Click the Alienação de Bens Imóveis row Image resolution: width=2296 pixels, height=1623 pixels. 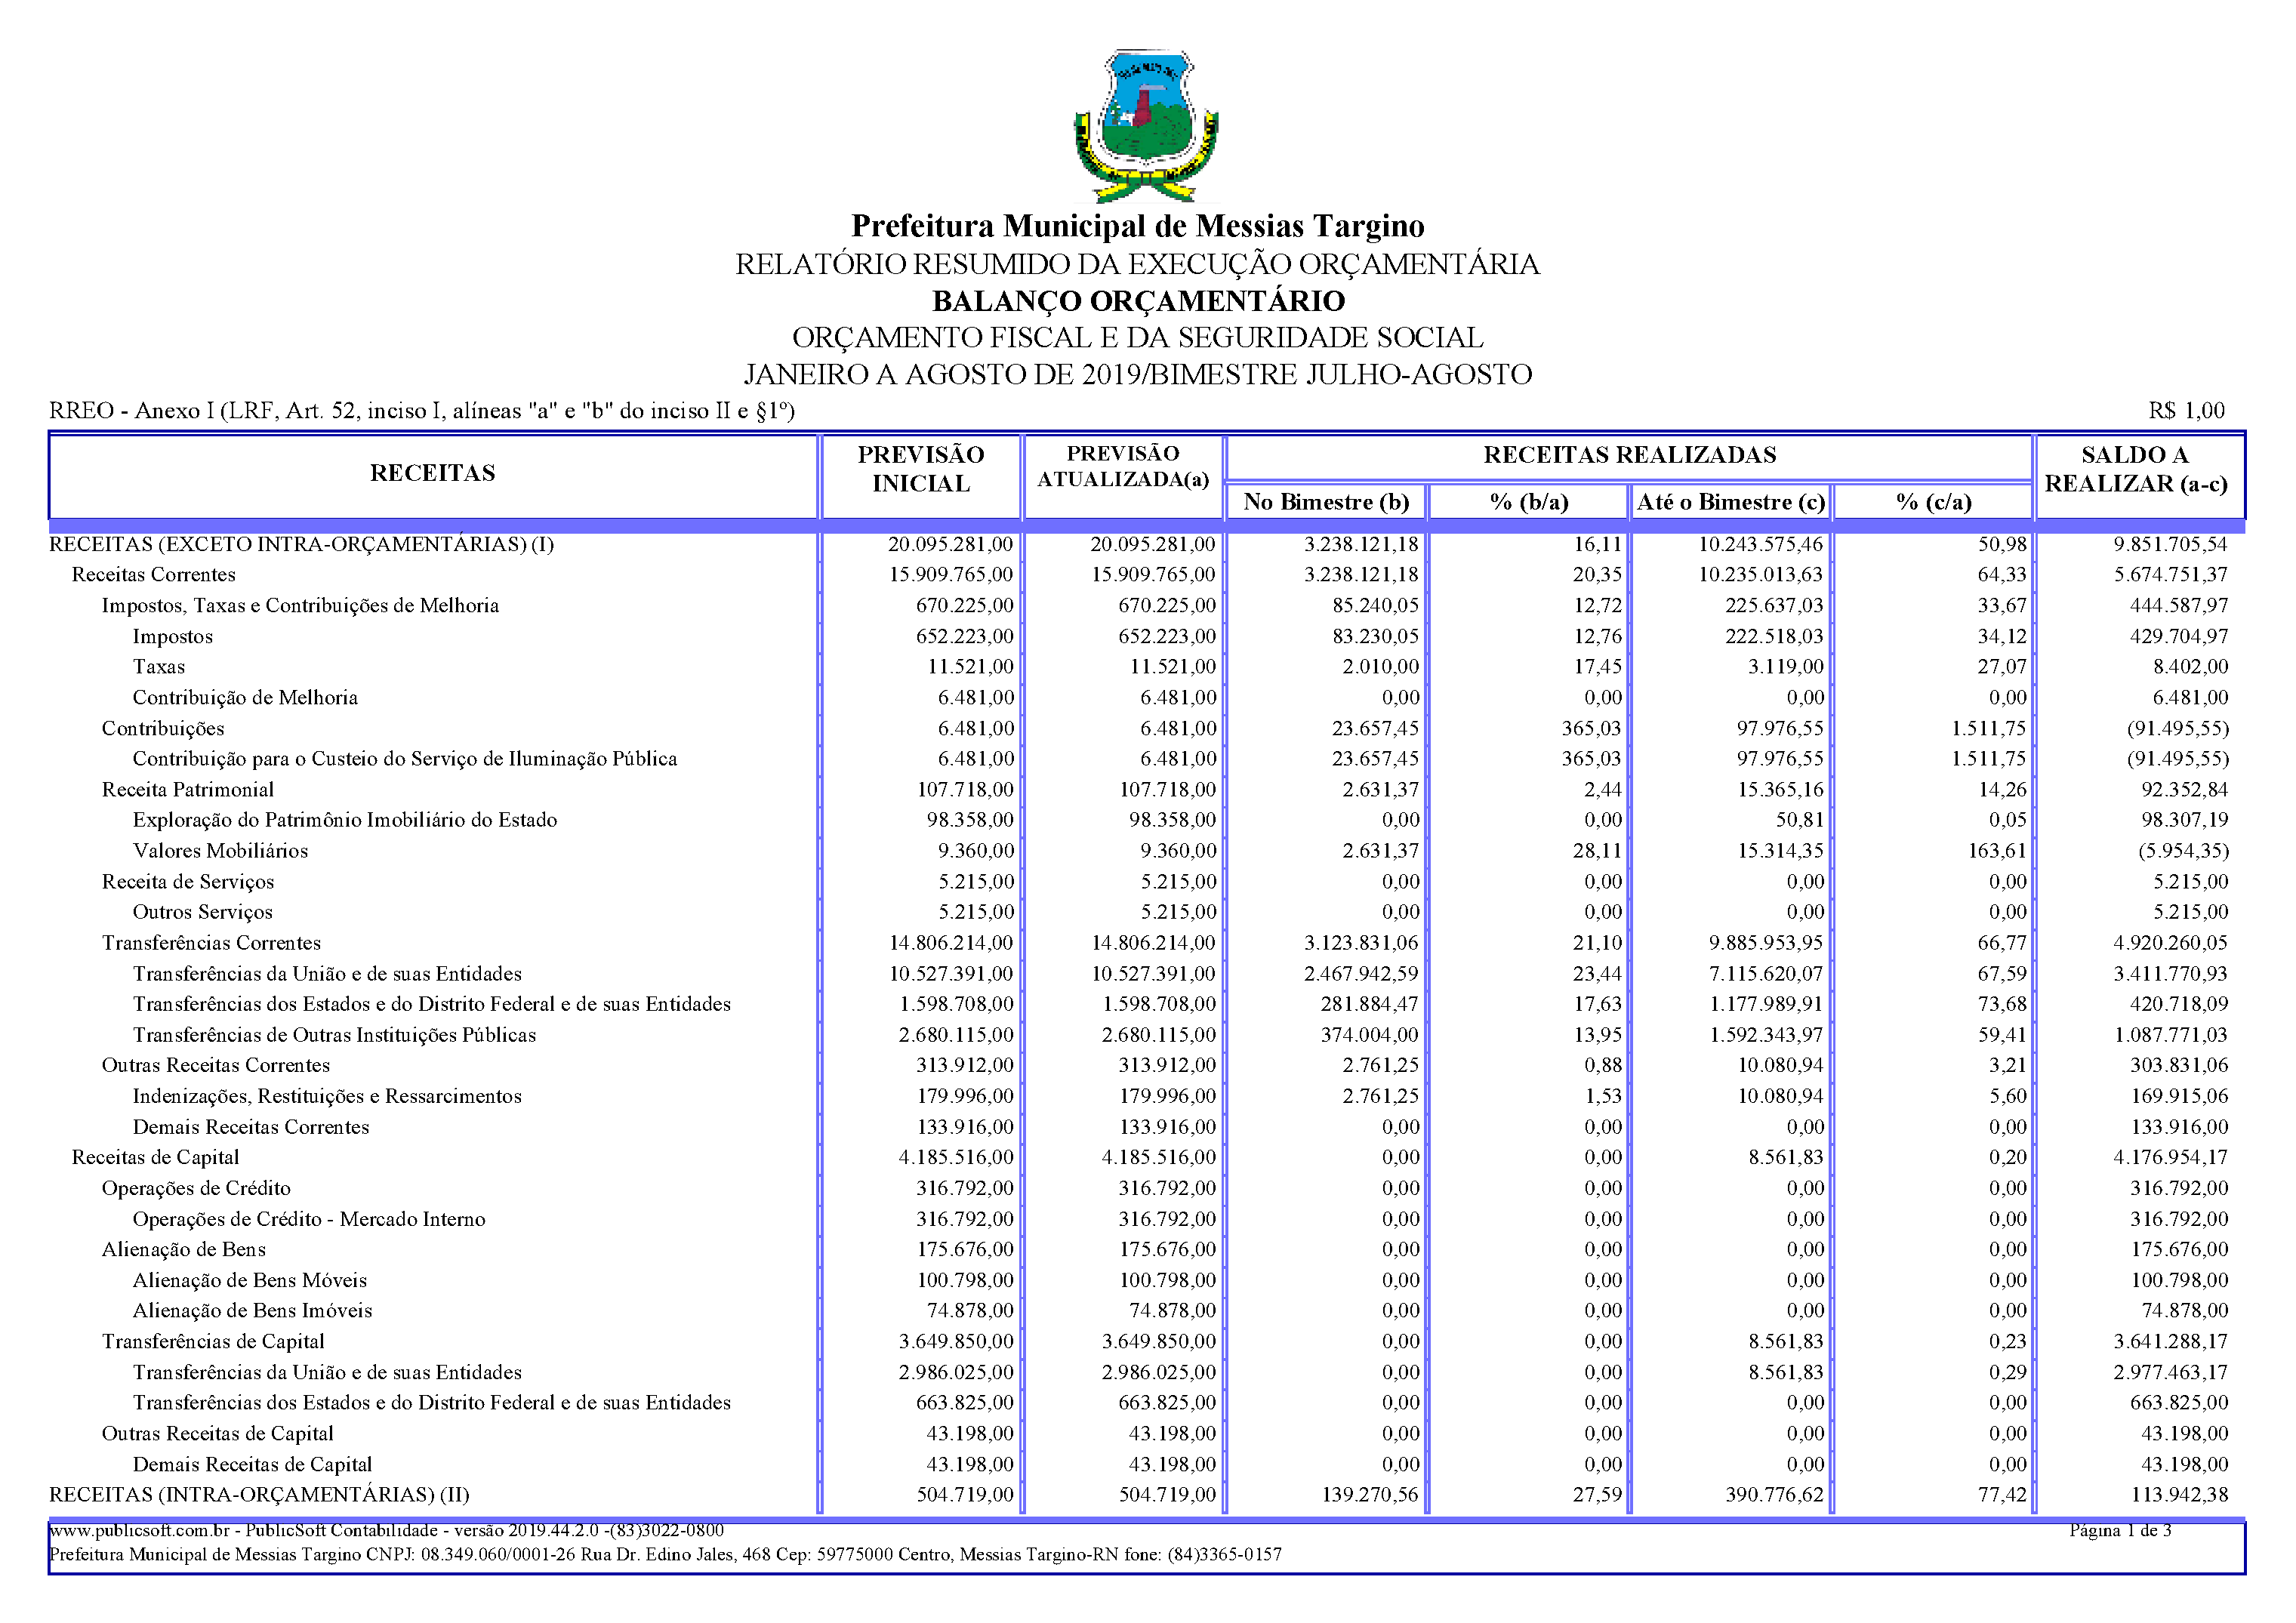pos(252,1311)
